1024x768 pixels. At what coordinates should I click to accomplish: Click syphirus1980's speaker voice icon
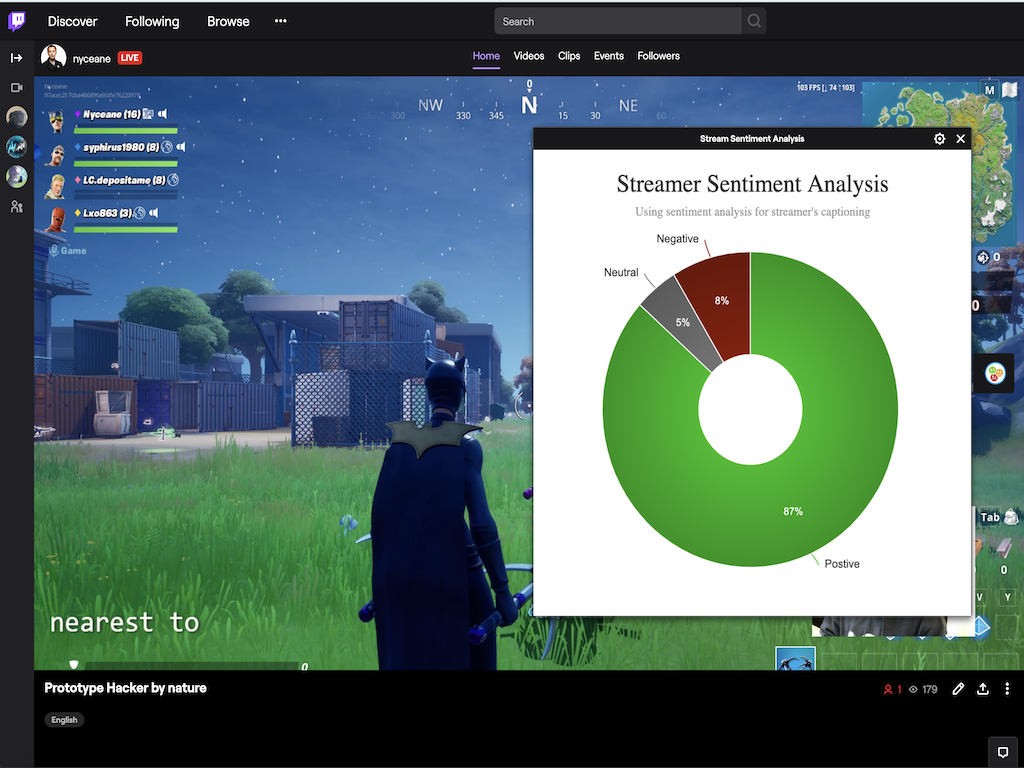[x=182, y=147]
